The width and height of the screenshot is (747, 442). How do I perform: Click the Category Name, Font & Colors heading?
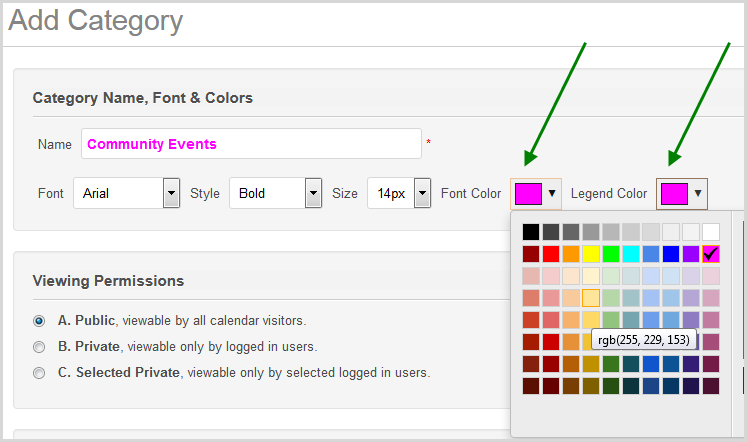coord(142,98)
